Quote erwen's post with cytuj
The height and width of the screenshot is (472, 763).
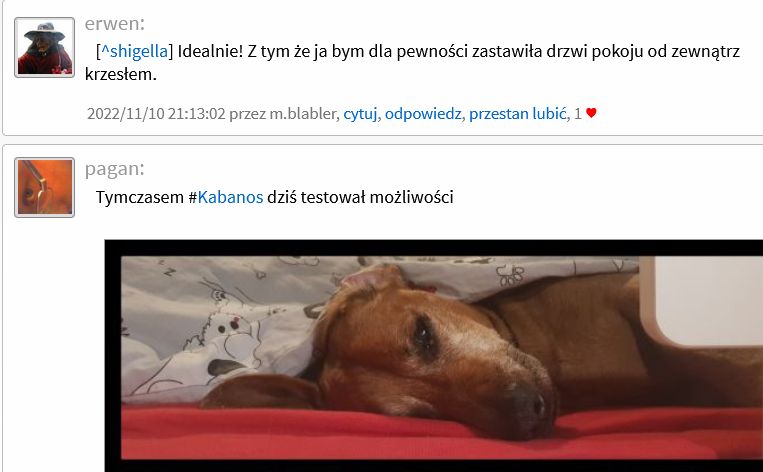pyautogui.click(x=360, y=113)
